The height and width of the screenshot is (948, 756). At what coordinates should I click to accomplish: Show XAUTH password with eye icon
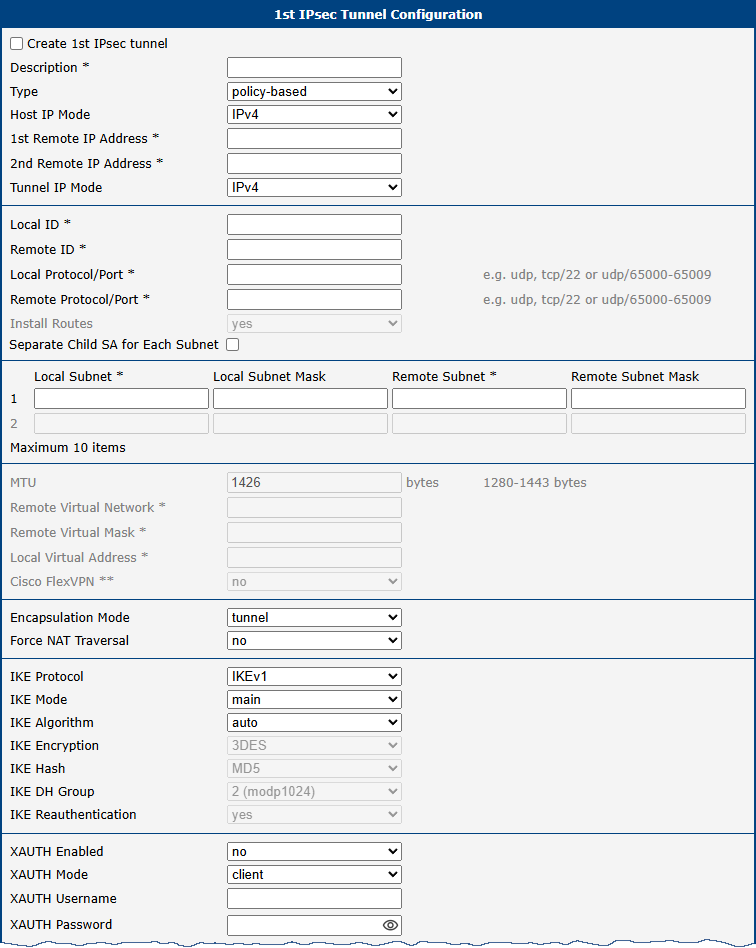pyautogui.click(x=390, y=925)
